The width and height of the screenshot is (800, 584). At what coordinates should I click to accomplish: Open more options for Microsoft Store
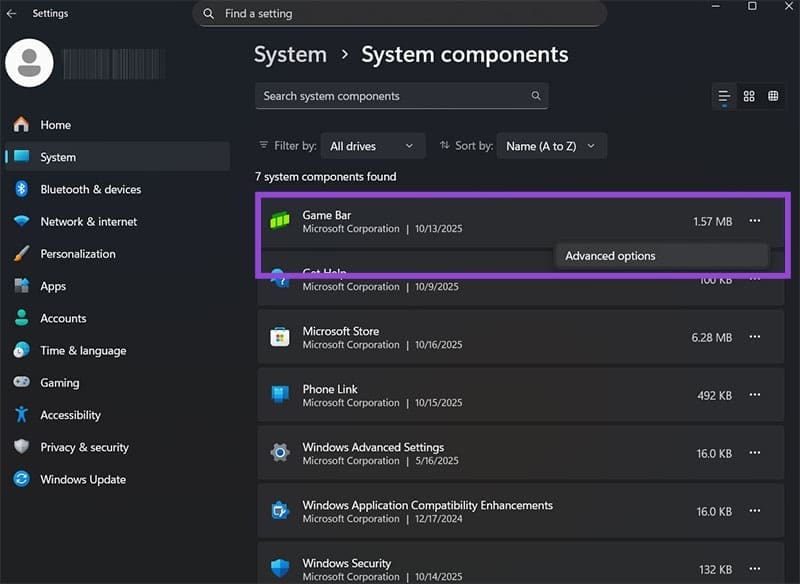[x=754, y=337]
